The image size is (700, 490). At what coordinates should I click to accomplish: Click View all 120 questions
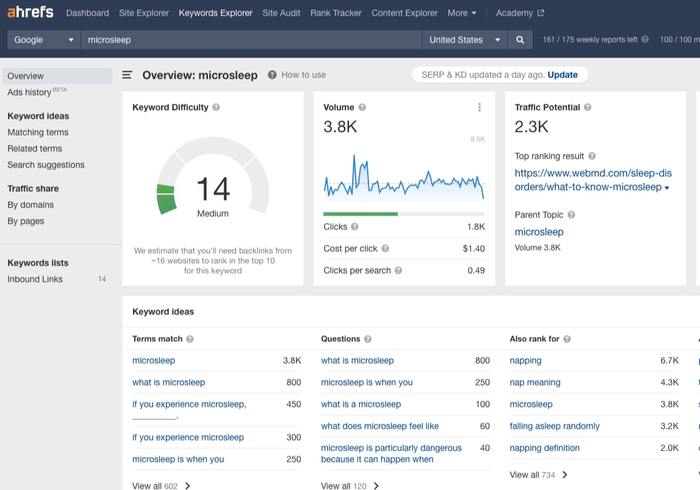click(x=344, y=486)
